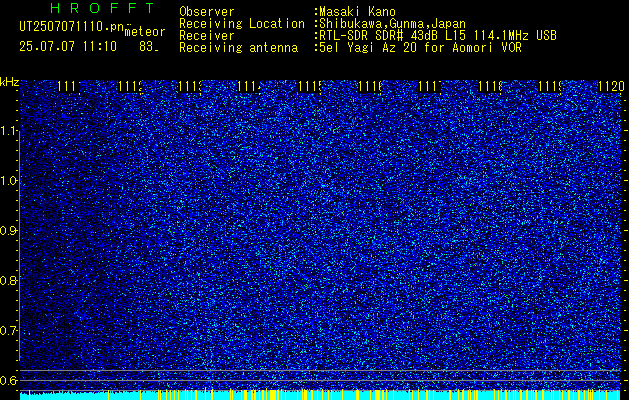
Task: Click the 1111 time marker
Action: (x=69, y=86)
